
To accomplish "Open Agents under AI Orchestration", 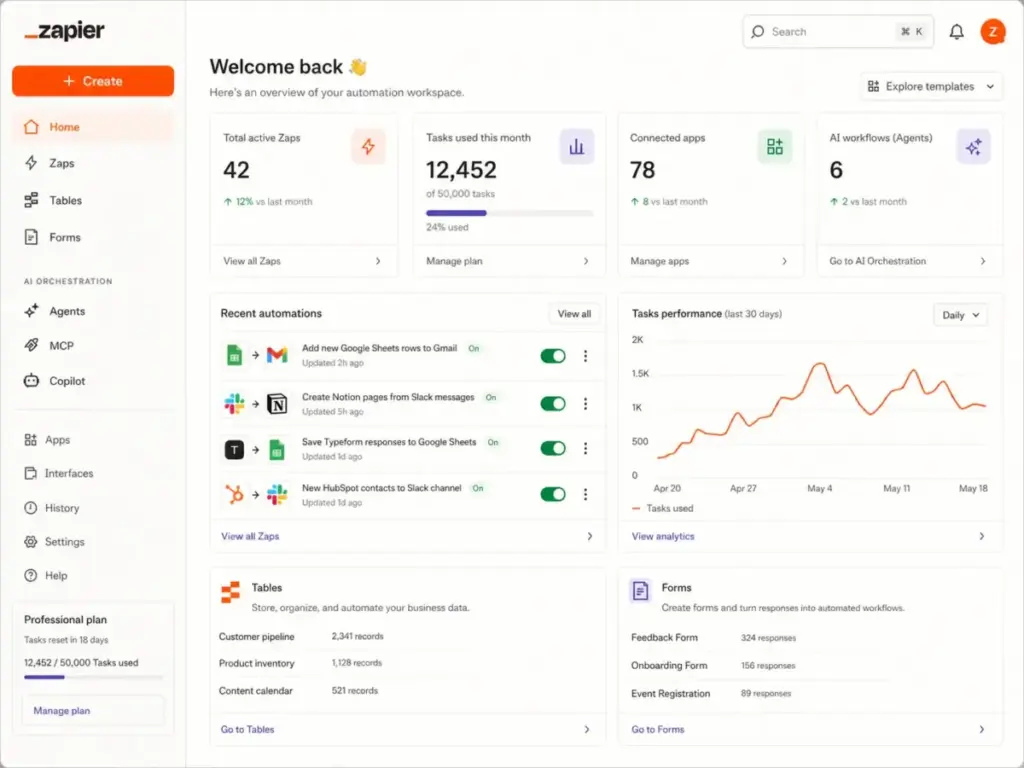I will pyautogui.click(x=93, y=311).
